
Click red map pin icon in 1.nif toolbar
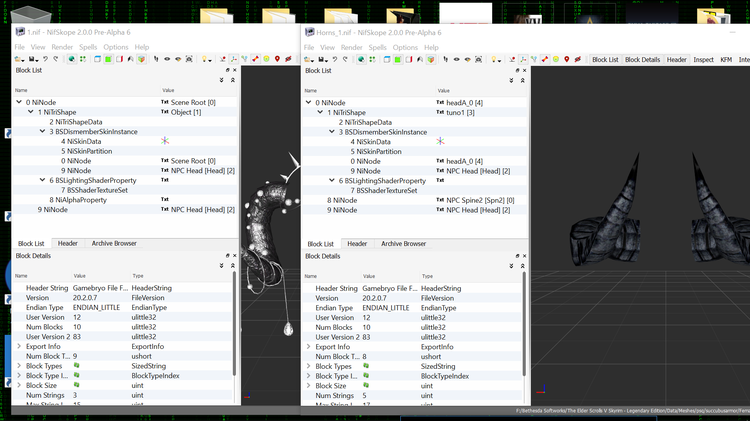pos(277,59)
